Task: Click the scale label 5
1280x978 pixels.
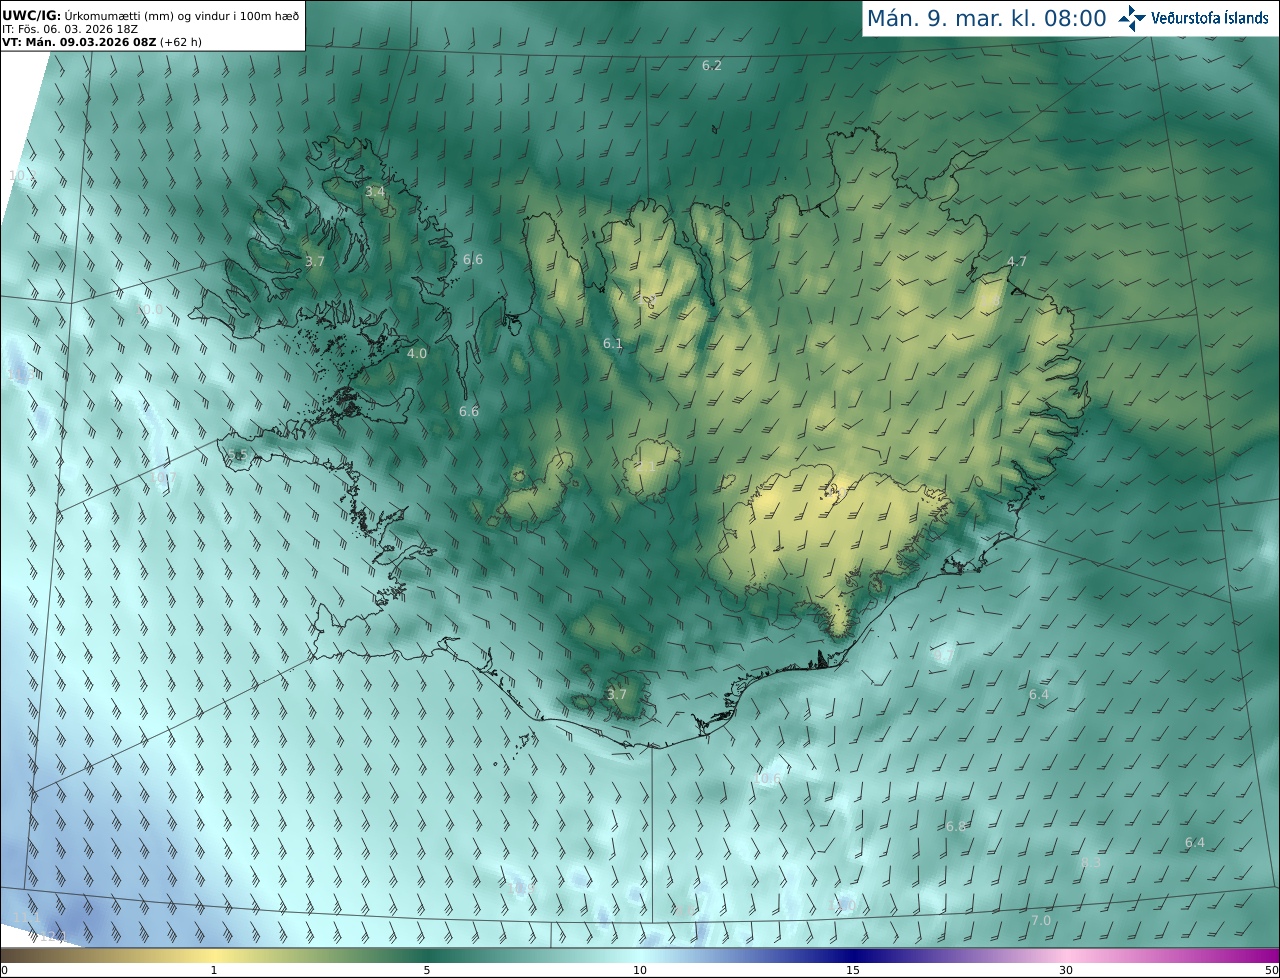Action: click(427, 970)
